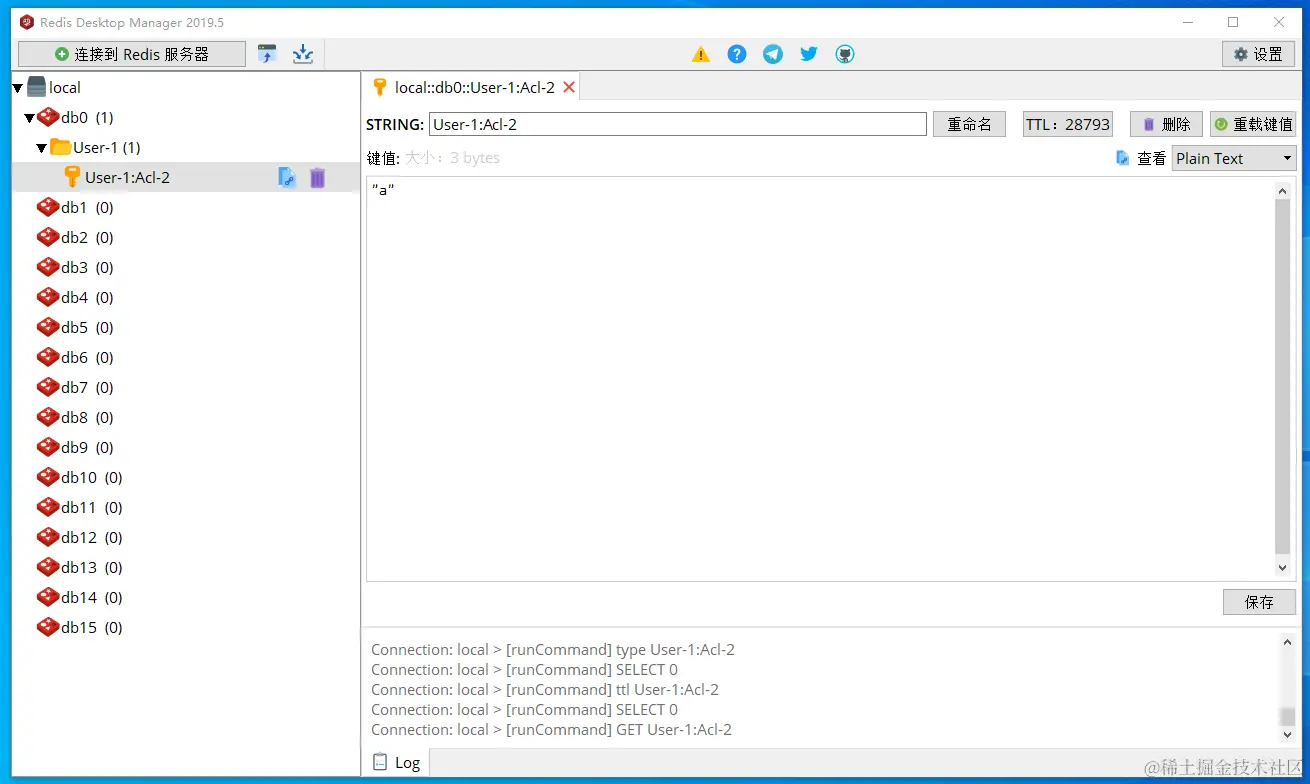The image size is (1310, 784).
Task: Click the db15 red database icon
Action: (48, 627)
